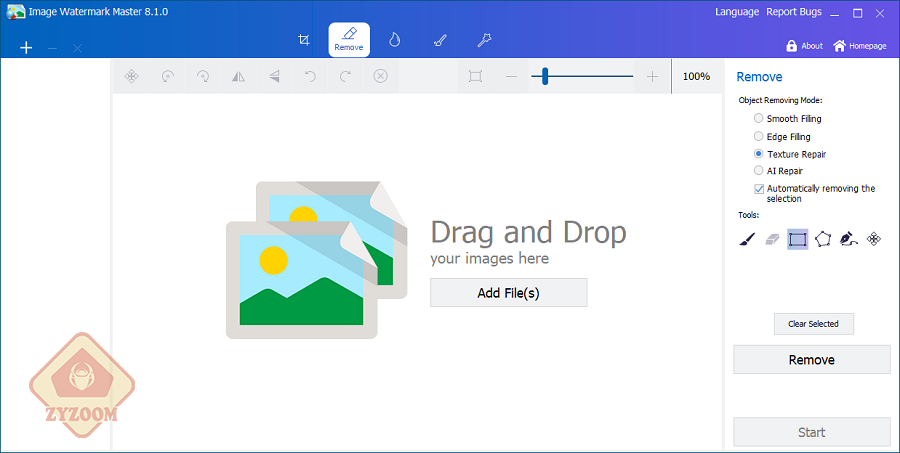The width and height of the screenshot is (900, 453).
Task: Click the X clear-files icon in header
Action: (77, 48)
